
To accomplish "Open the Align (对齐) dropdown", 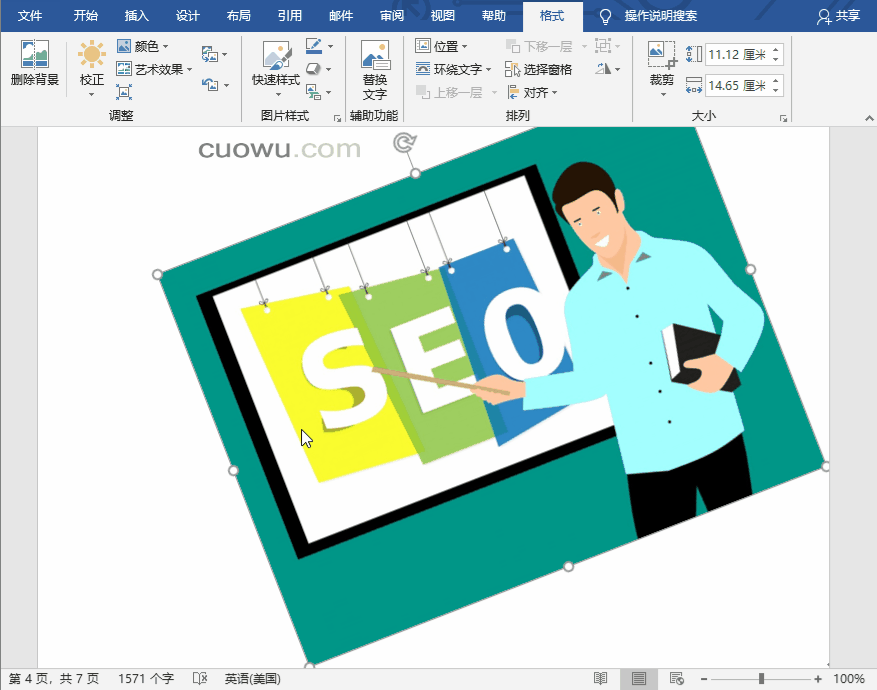I will (x=532, y=92).
